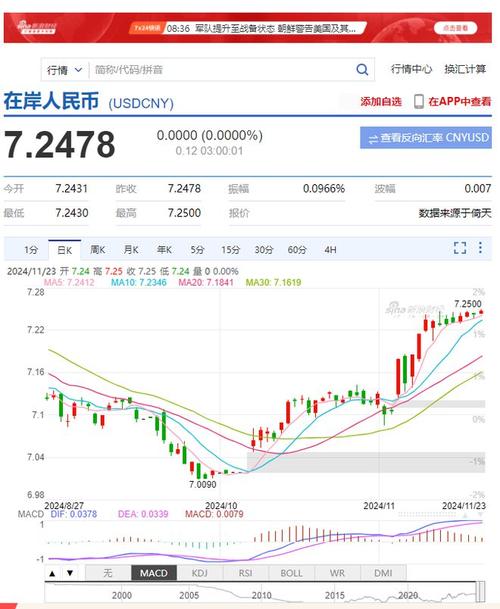
Task: Click the timeline range slider handle
Action: pyautogui.click(x=481, y=592)
